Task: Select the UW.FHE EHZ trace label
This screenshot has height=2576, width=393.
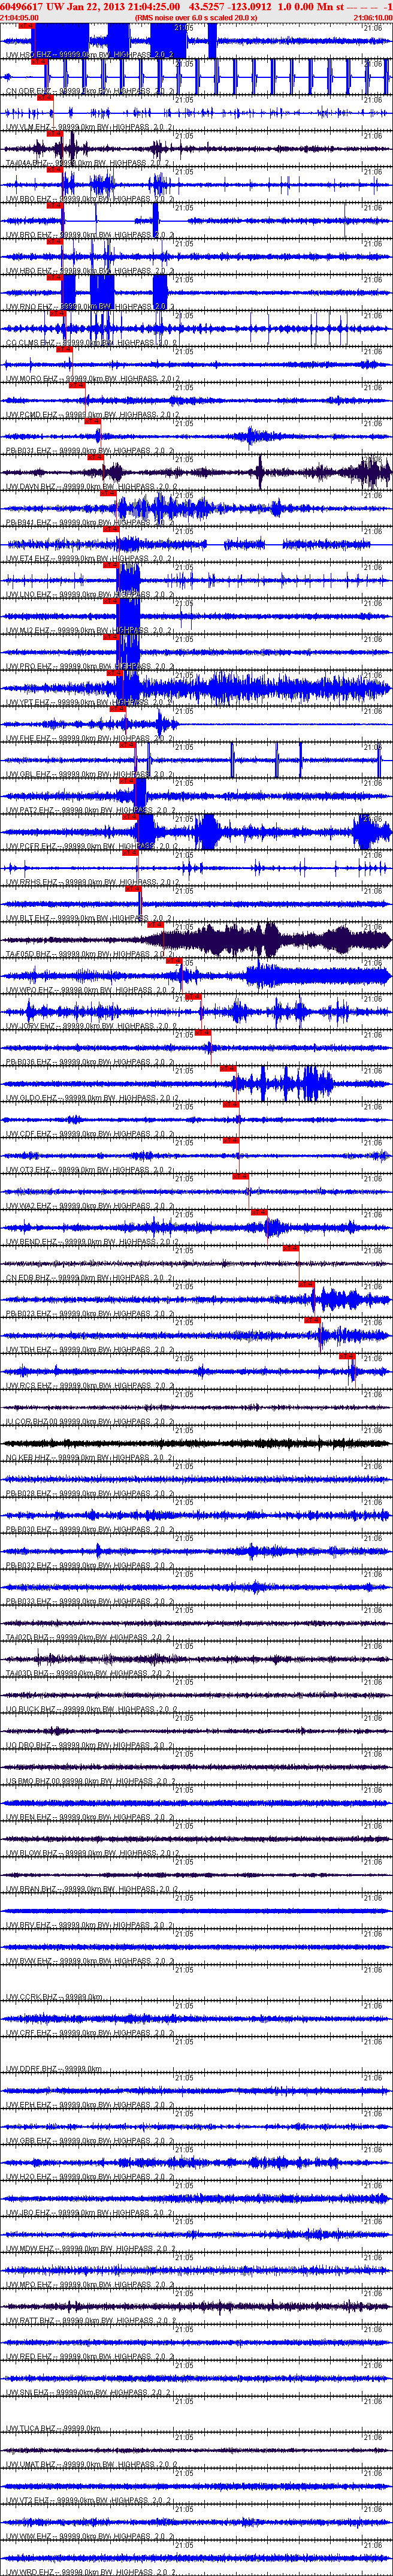Action: (90, 739)
